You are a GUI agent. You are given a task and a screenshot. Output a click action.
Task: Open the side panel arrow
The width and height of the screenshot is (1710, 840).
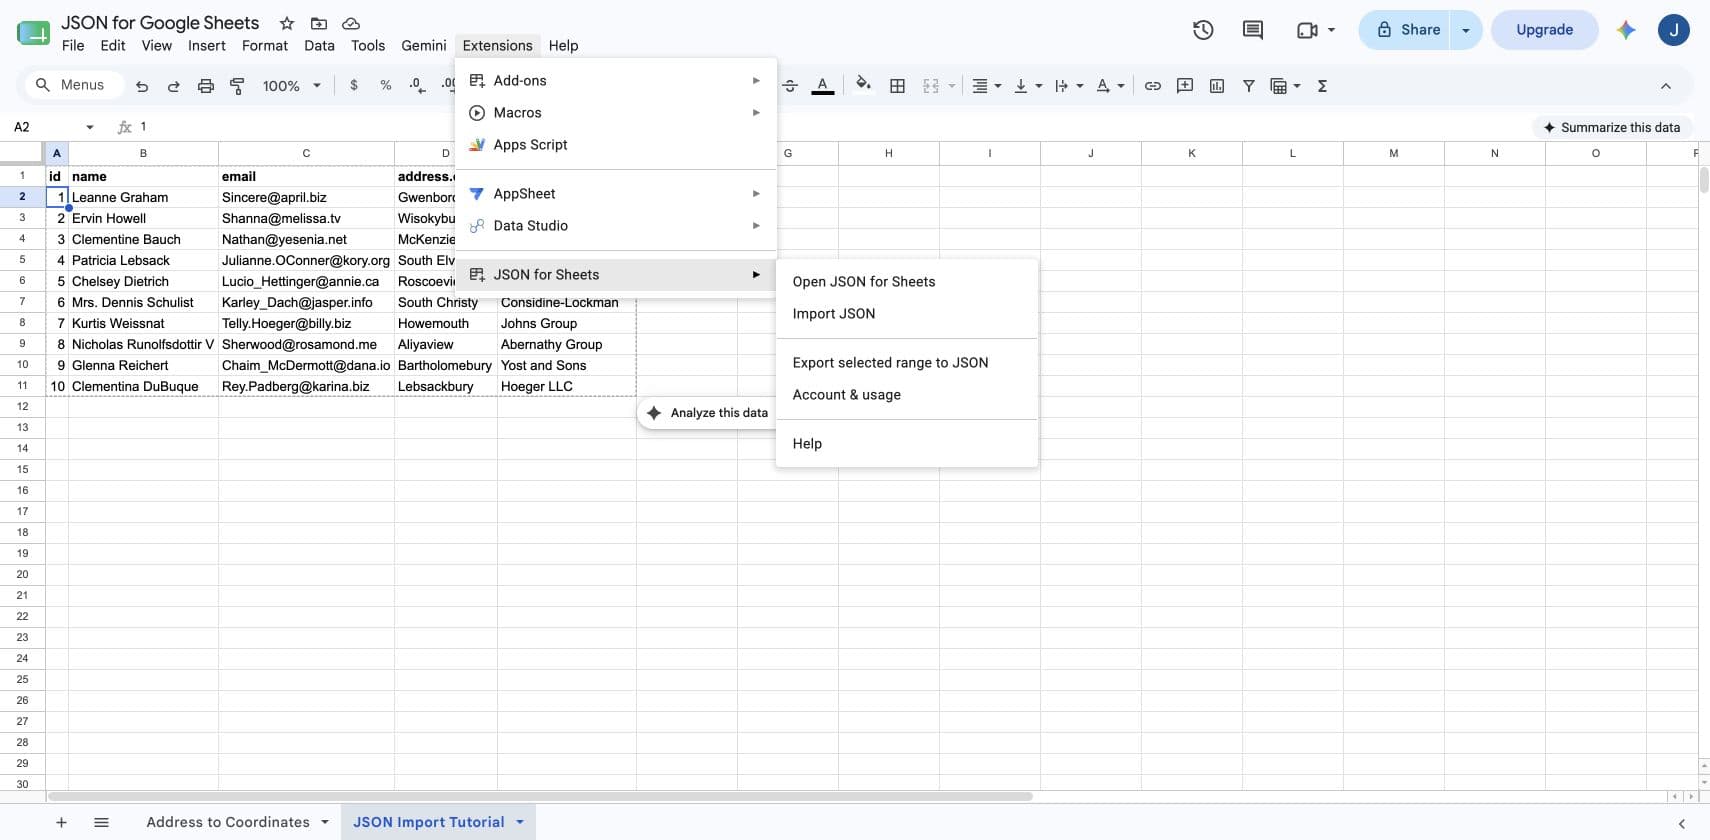pyautogui.click(x=1682, y=824)
